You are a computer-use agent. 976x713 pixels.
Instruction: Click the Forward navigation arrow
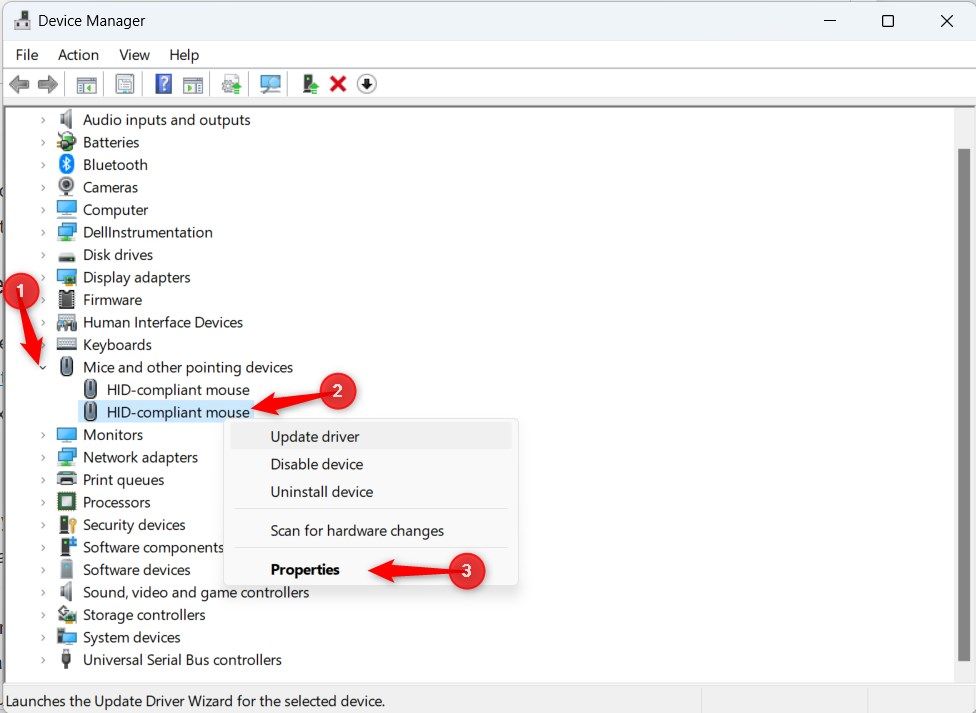(x=48, y=84)
